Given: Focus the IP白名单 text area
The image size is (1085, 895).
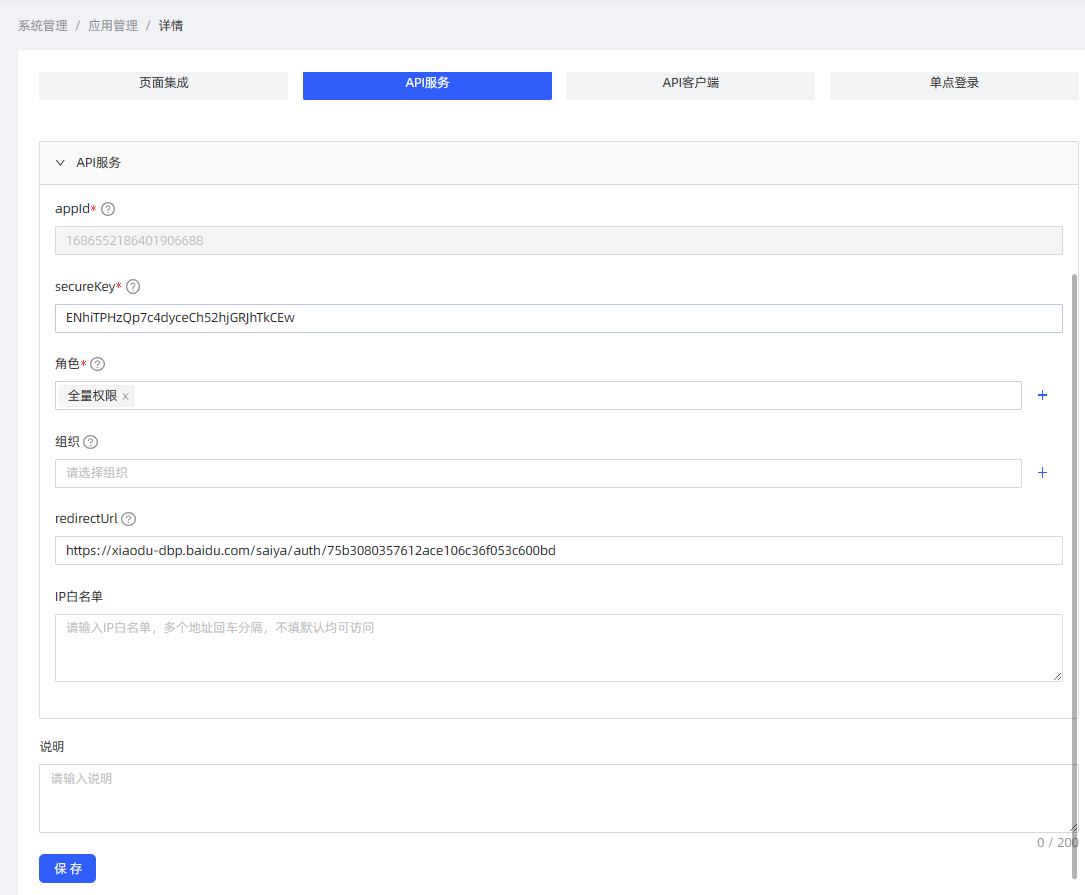Looking at the screenshot, I should click(558, 648).
